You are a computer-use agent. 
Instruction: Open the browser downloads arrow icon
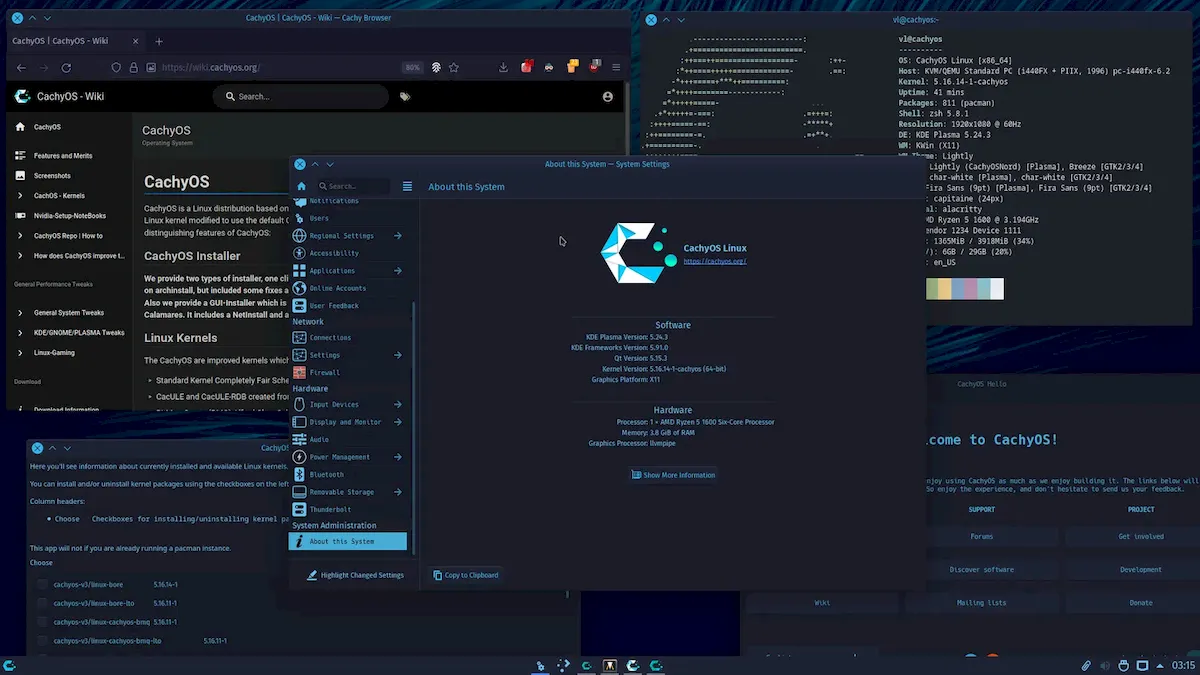(504, 68)
